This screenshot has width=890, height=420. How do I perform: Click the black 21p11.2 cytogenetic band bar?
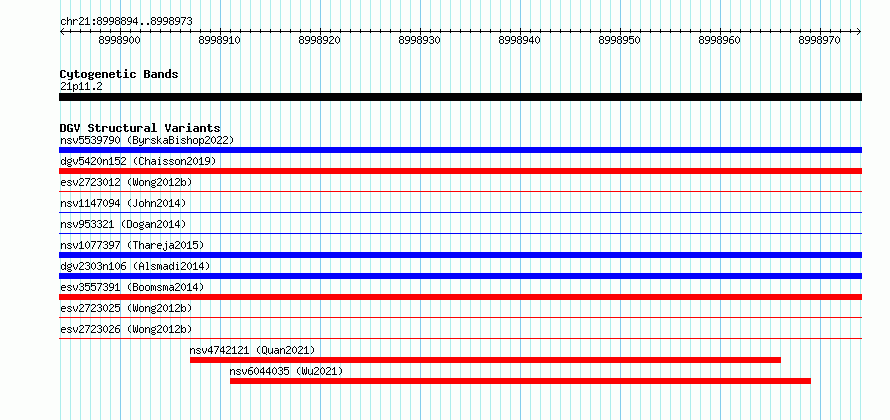[460, 97]
